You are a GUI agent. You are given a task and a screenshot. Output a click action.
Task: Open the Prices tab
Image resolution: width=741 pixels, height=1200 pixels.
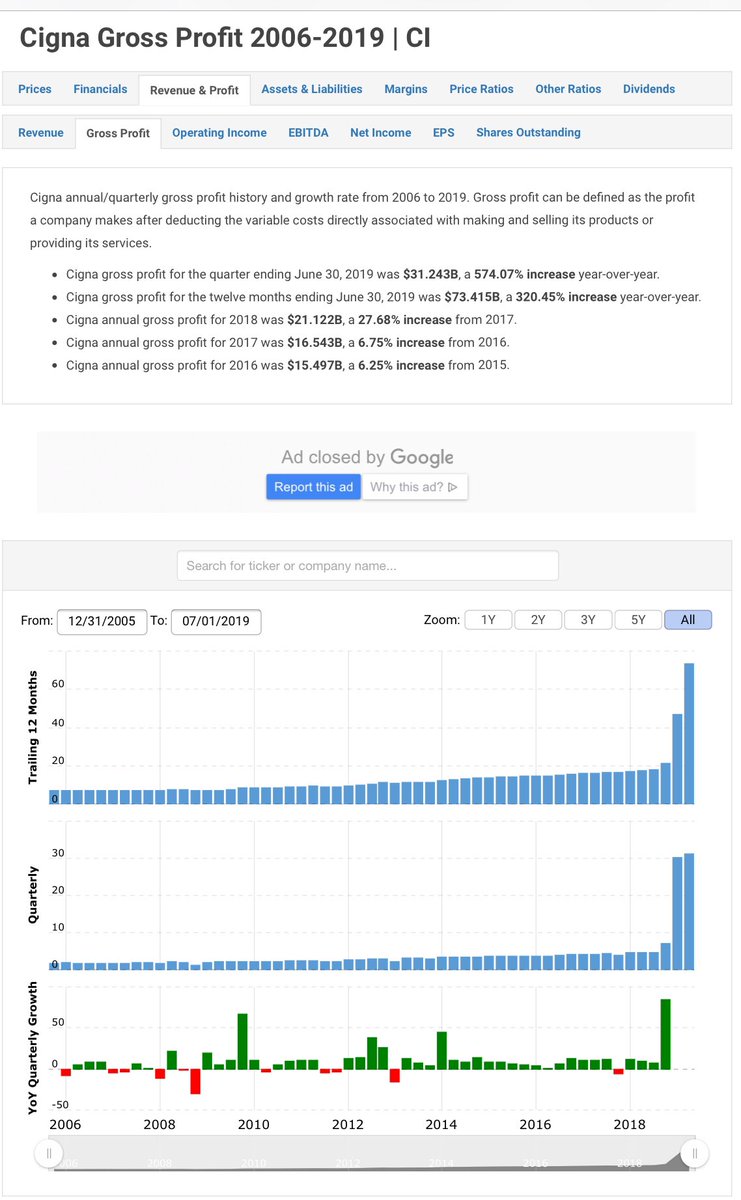tap(35, 89)
